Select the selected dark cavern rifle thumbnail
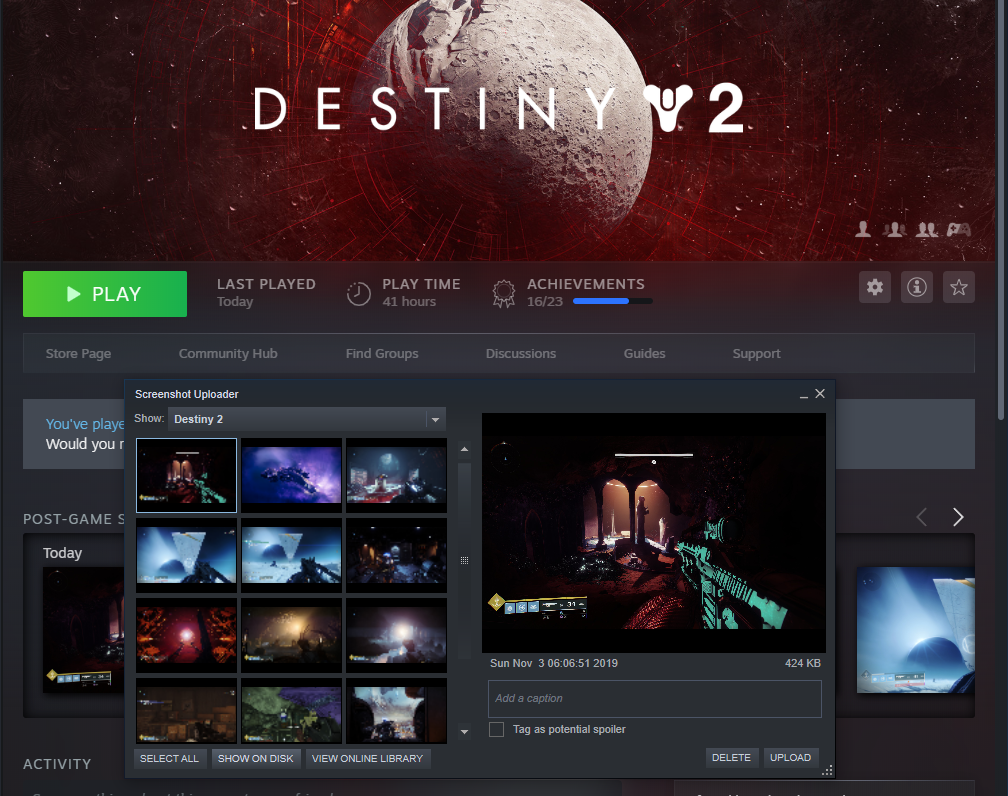1008x796 pixels. 186,475
